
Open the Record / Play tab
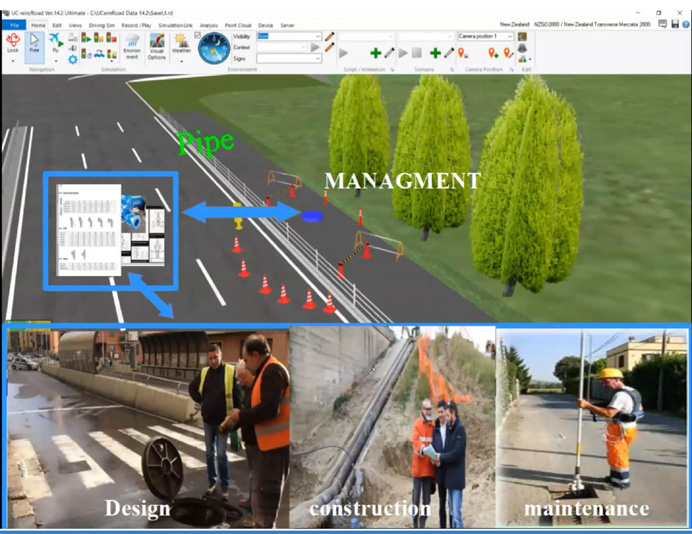[x=136, y=26]
